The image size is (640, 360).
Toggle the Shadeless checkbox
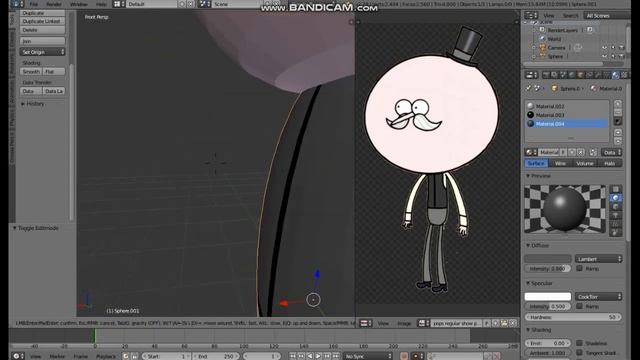(579, 343)
